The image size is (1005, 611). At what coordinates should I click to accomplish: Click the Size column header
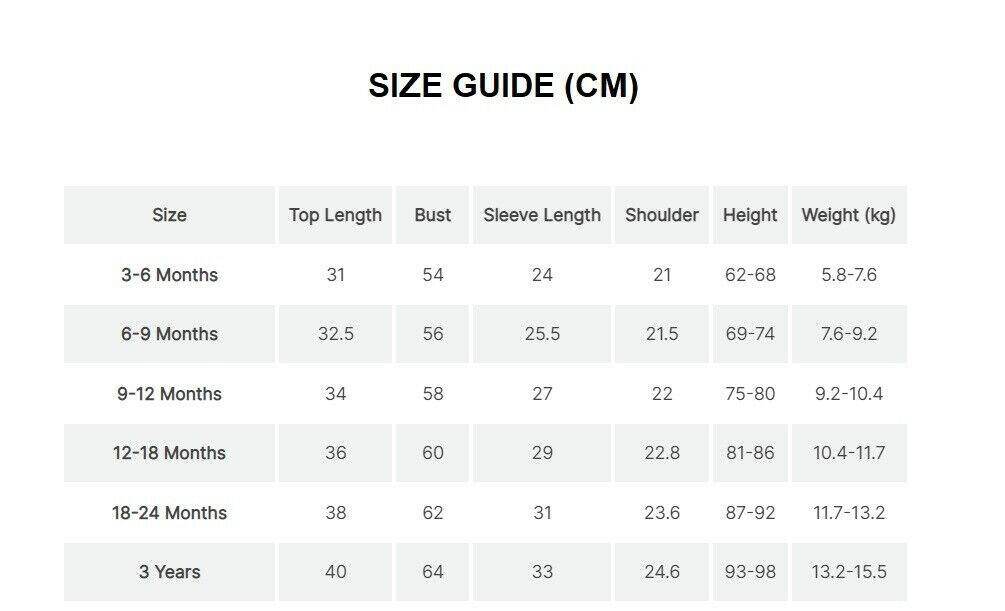pyautogui.click(x=169, y=215)
